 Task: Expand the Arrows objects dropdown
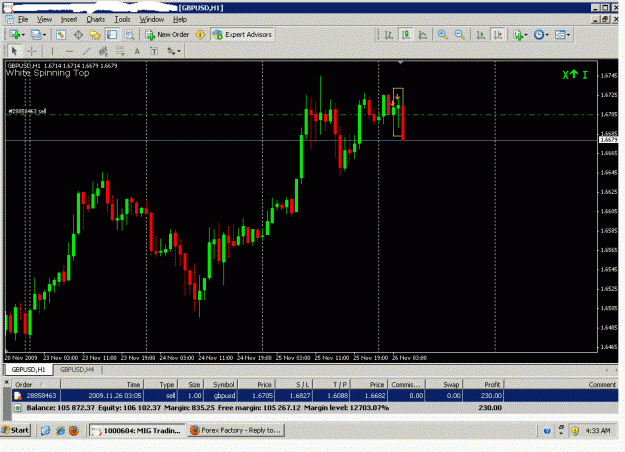173,51
